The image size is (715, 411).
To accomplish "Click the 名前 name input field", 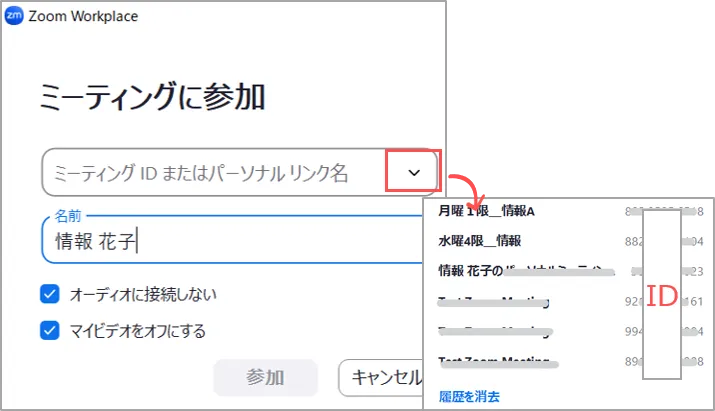I will pos(233,240).
